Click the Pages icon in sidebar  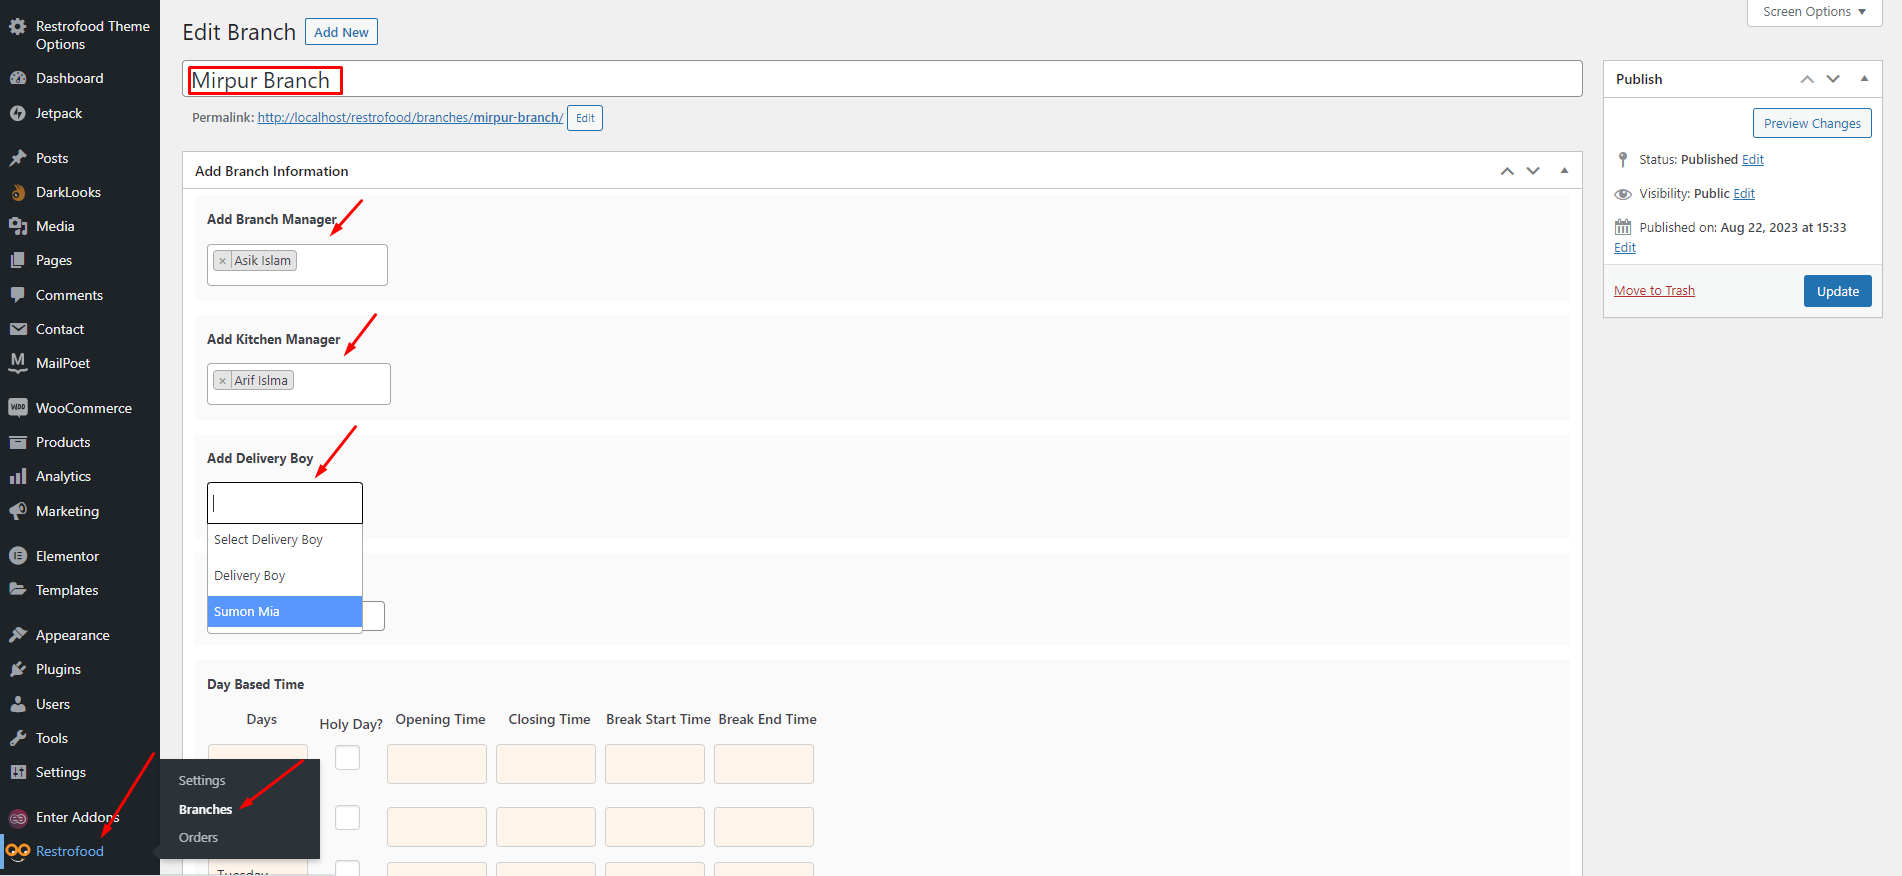18,260
